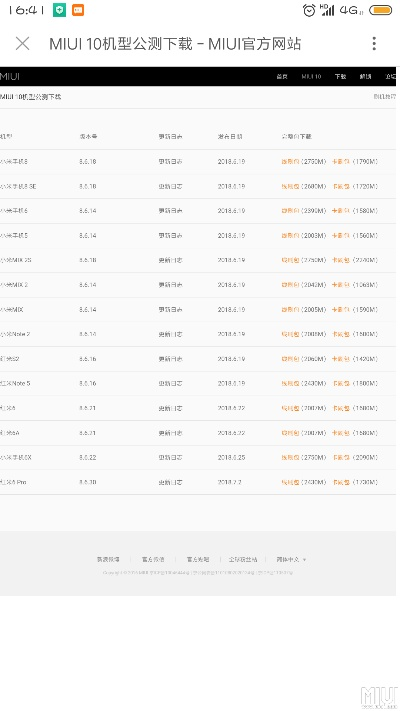Screen dimensions: 400x711
Task: Download 线刷包 for 红米6 version 8.6.21
Action: tap(290, 408)
